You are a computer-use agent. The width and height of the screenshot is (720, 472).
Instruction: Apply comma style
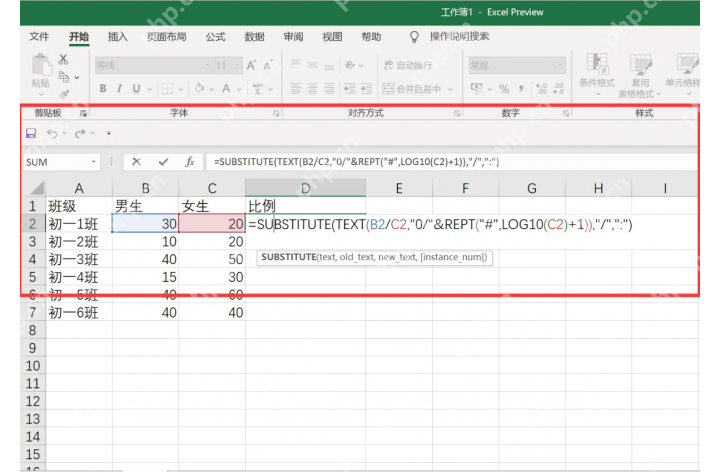[x=521, y=89]
